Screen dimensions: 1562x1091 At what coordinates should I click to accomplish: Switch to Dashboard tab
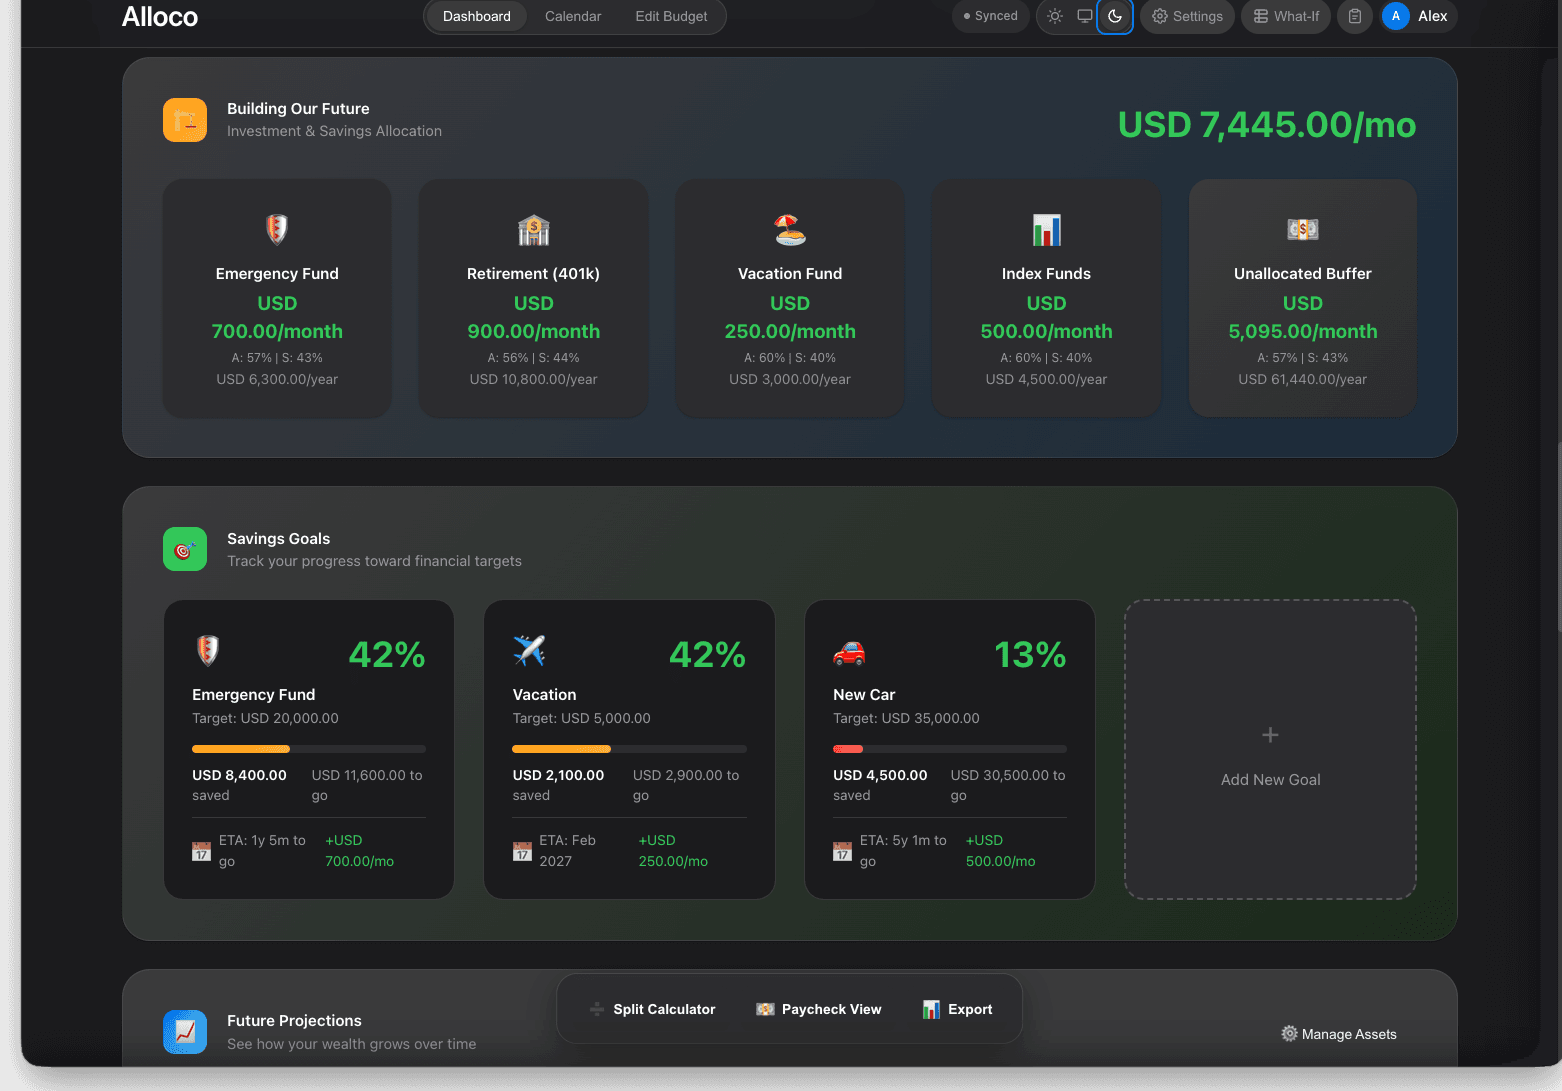tap(477, 16)
